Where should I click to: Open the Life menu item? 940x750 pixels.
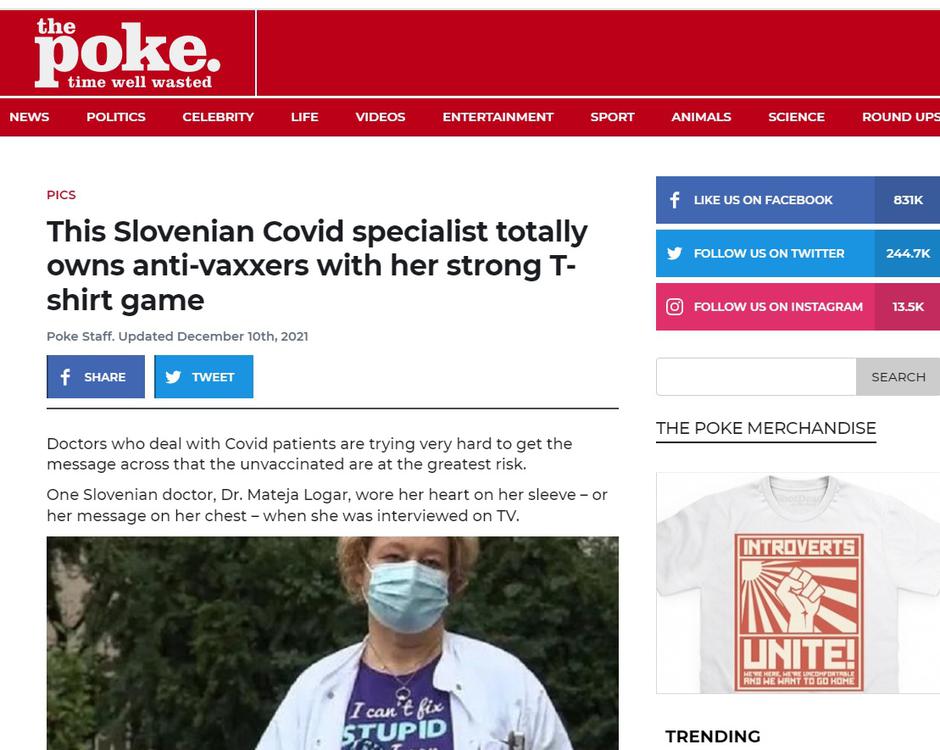[305, 117]
